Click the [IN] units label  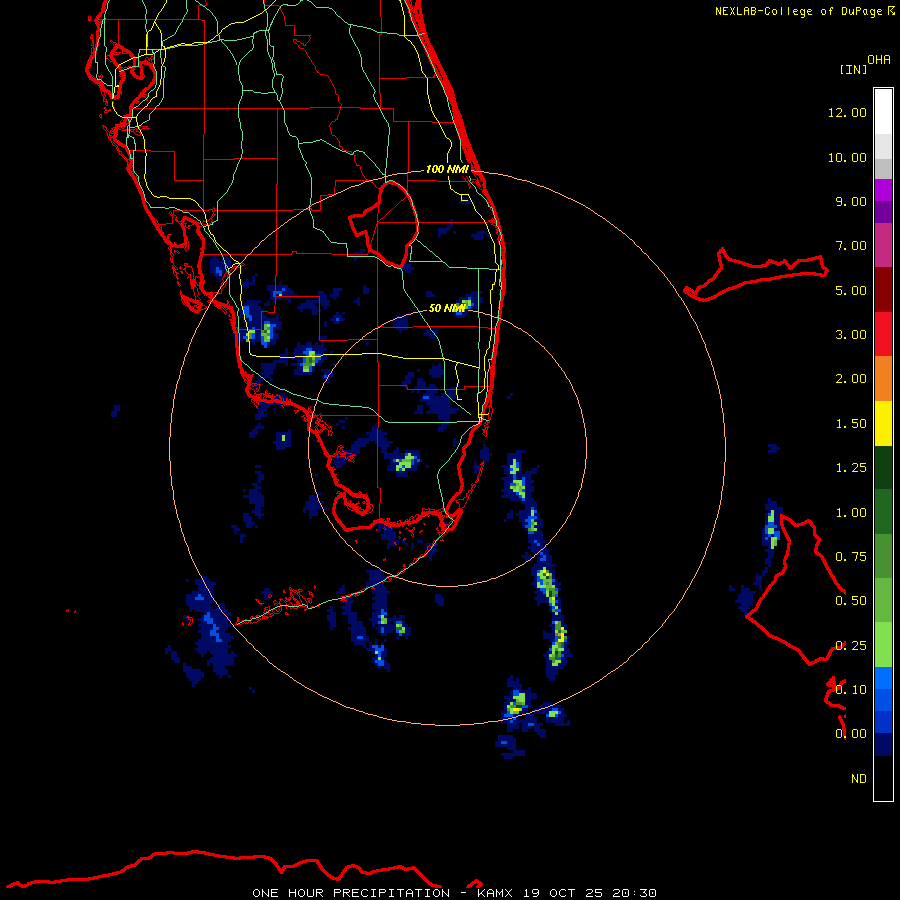853,69
